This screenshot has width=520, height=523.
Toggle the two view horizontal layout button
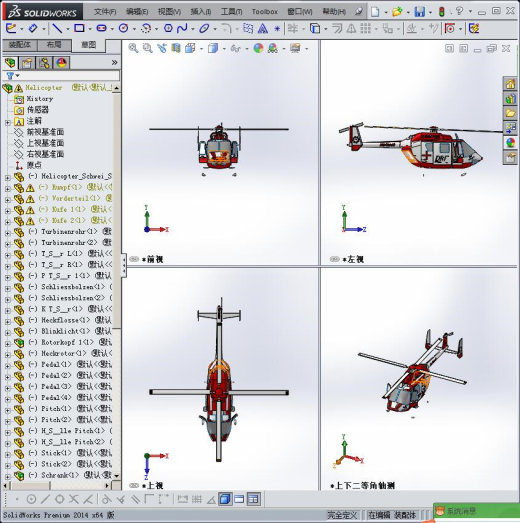[239, 499]
